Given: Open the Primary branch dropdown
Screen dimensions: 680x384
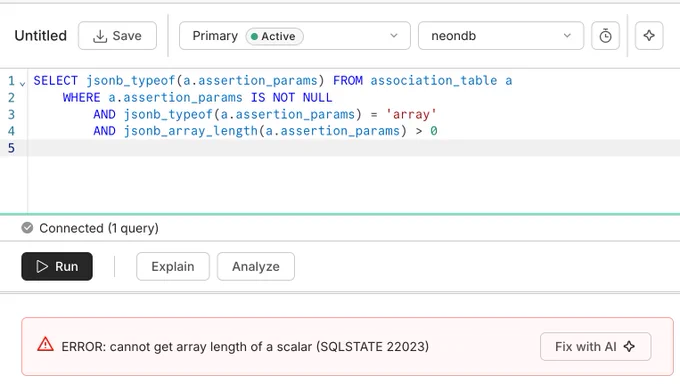Looking at the screenshot, I should click(x=294, y=36).
